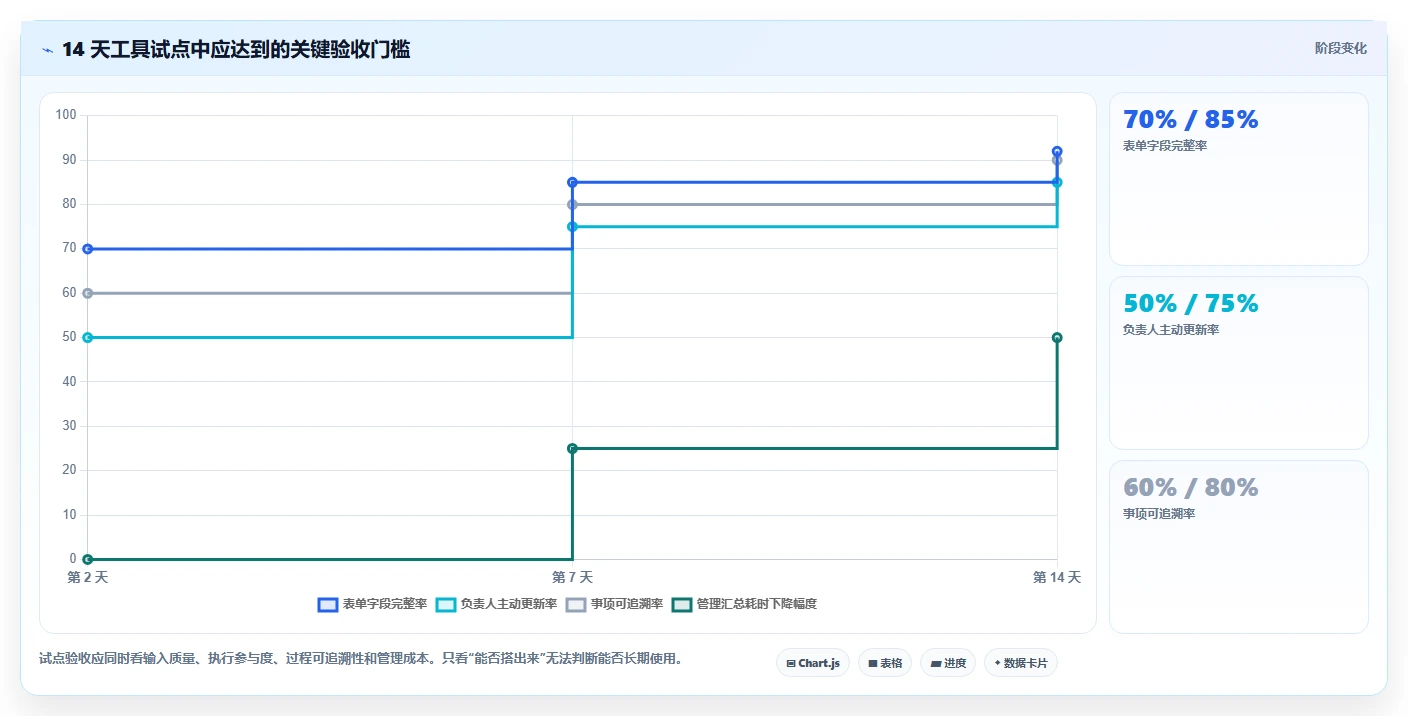Click the 进度 tag pill
The width and height of the screenshot is (1408, 716).
point(948,663)
